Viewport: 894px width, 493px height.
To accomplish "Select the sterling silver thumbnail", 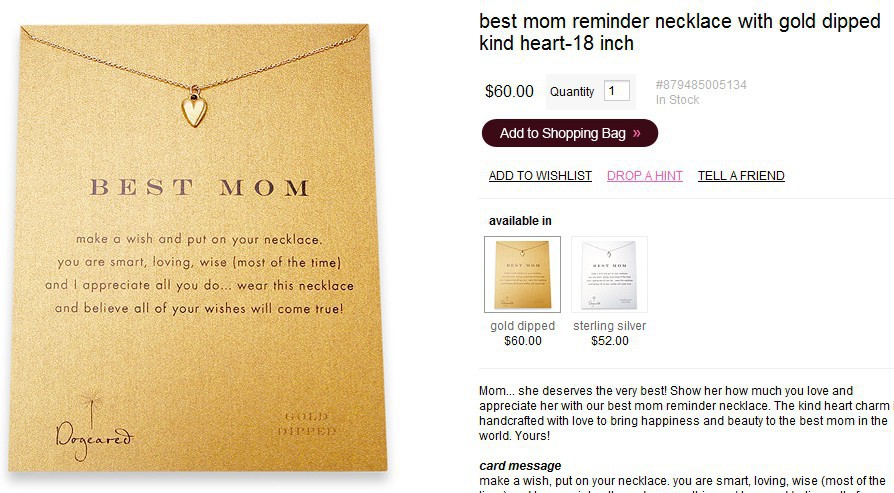I will tap(609, 274).
